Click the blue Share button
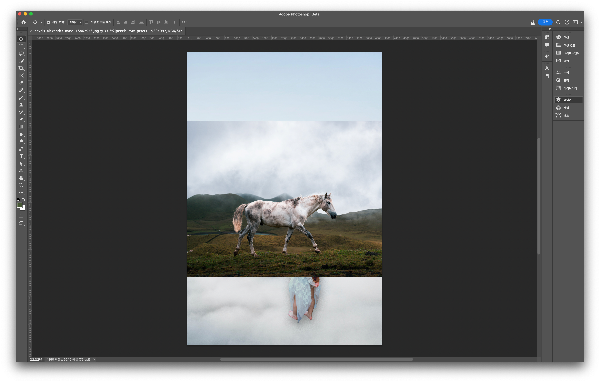The height and width of the screenshot is (382, 600). (545, 22)
